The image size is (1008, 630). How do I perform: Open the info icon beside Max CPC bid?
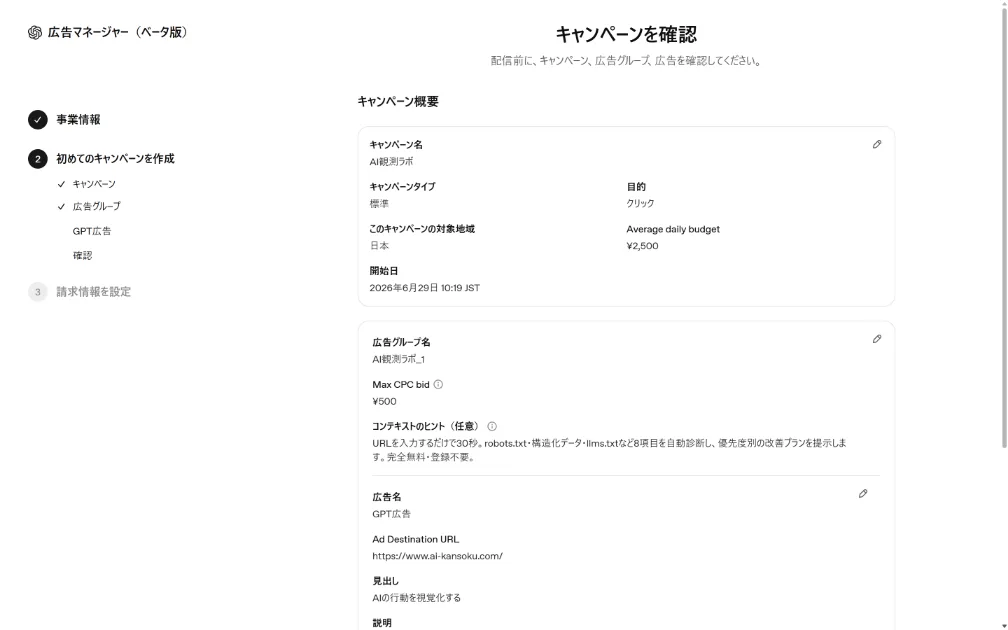pyautogui.click(x=438, y=384)
